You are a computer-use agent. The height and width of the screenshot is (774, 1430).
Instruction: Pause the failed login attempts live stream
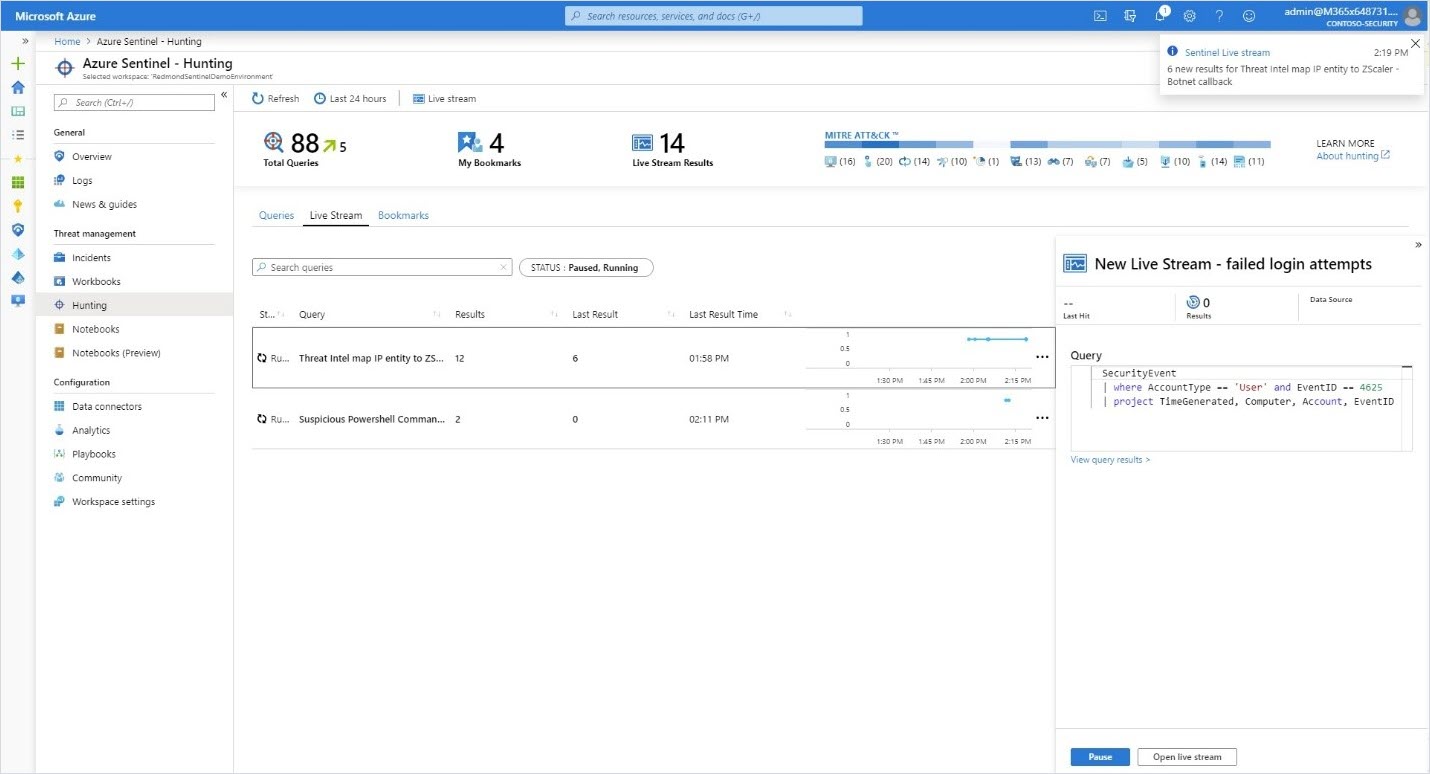click(x=1100, y=757)
